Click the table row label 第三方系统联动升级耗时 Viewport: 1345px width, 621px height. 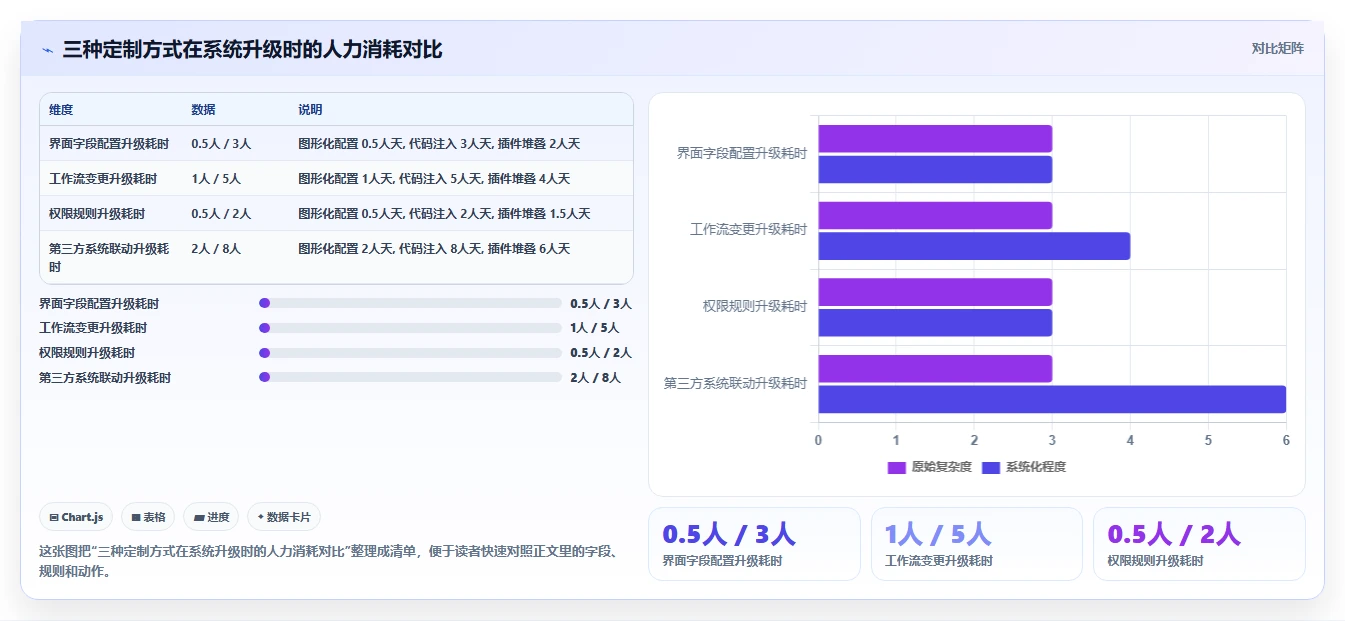pos(109,258)
